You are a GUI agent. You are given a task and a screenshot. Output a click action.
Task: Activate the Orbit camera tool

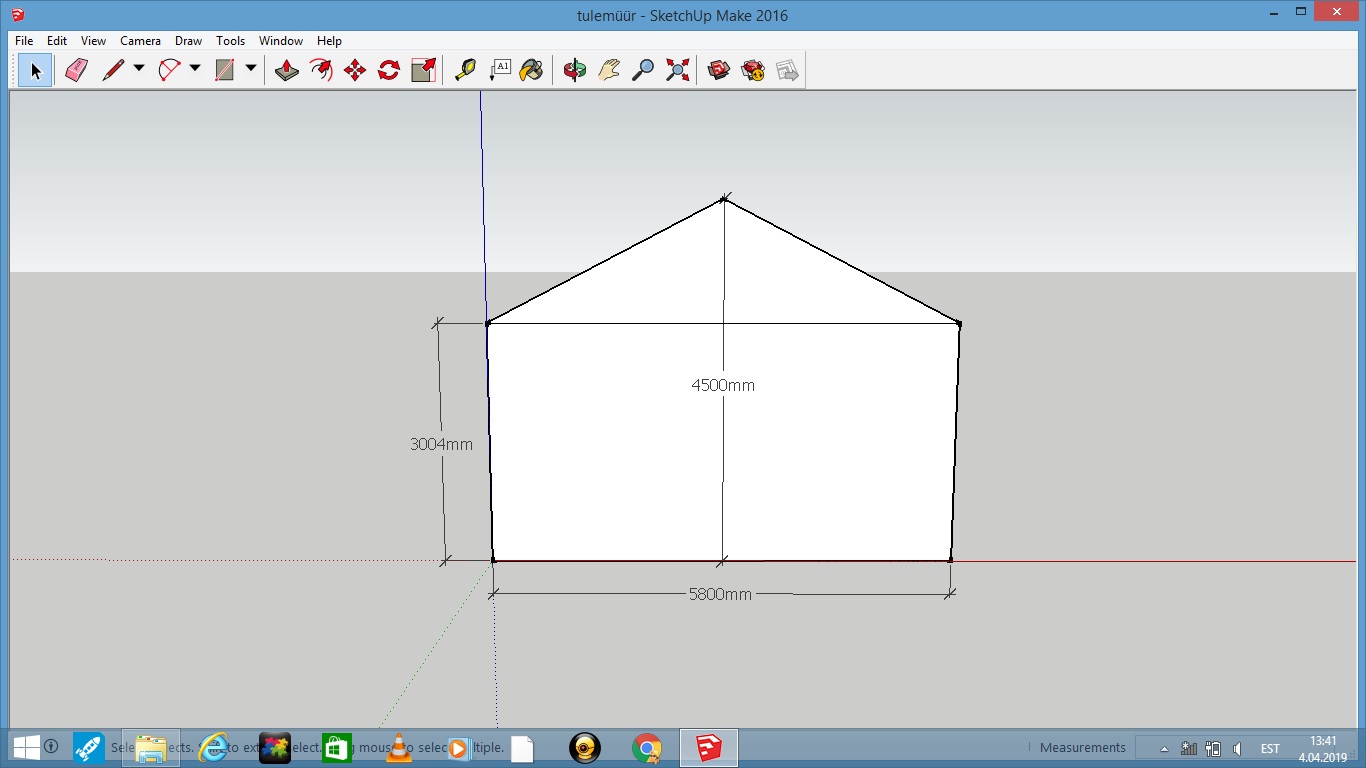575,70
